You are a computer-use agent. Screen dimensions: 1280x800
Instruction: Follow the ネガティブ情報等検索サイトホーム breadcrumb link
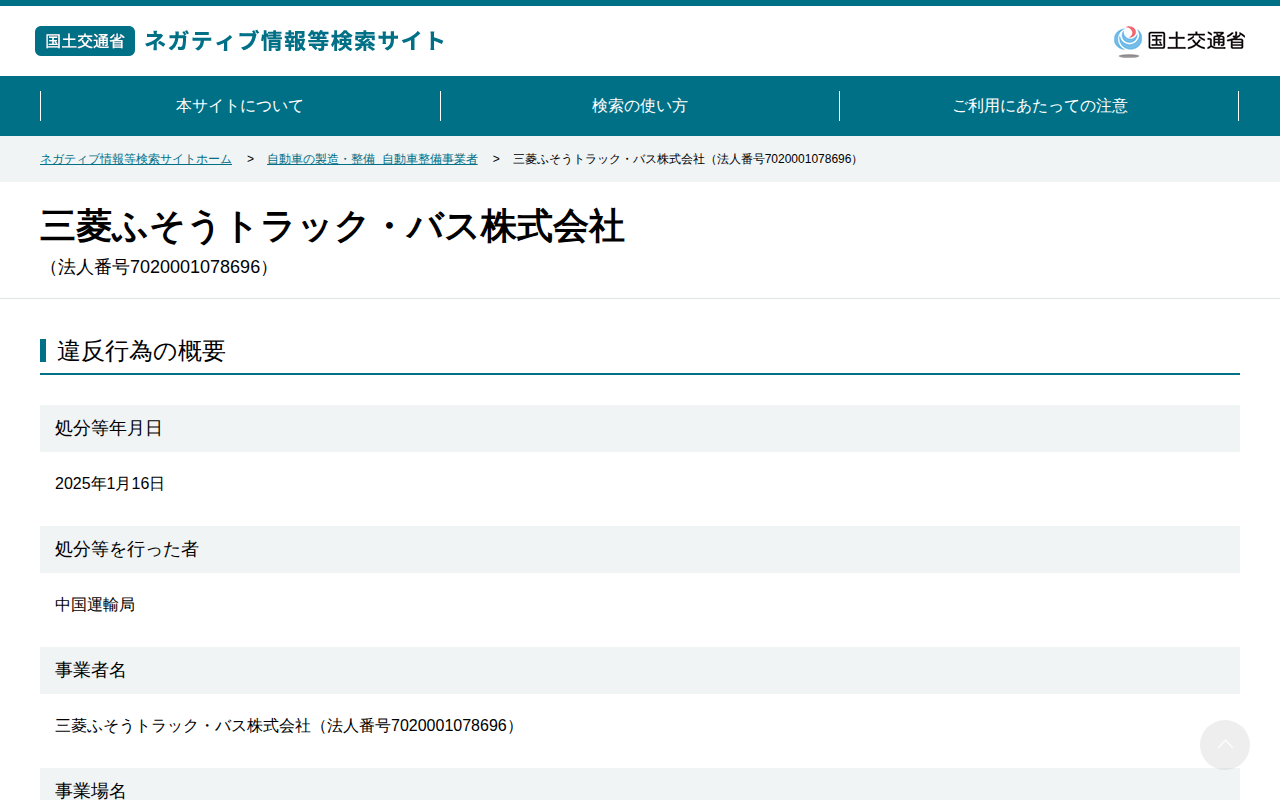coord(136,159)
